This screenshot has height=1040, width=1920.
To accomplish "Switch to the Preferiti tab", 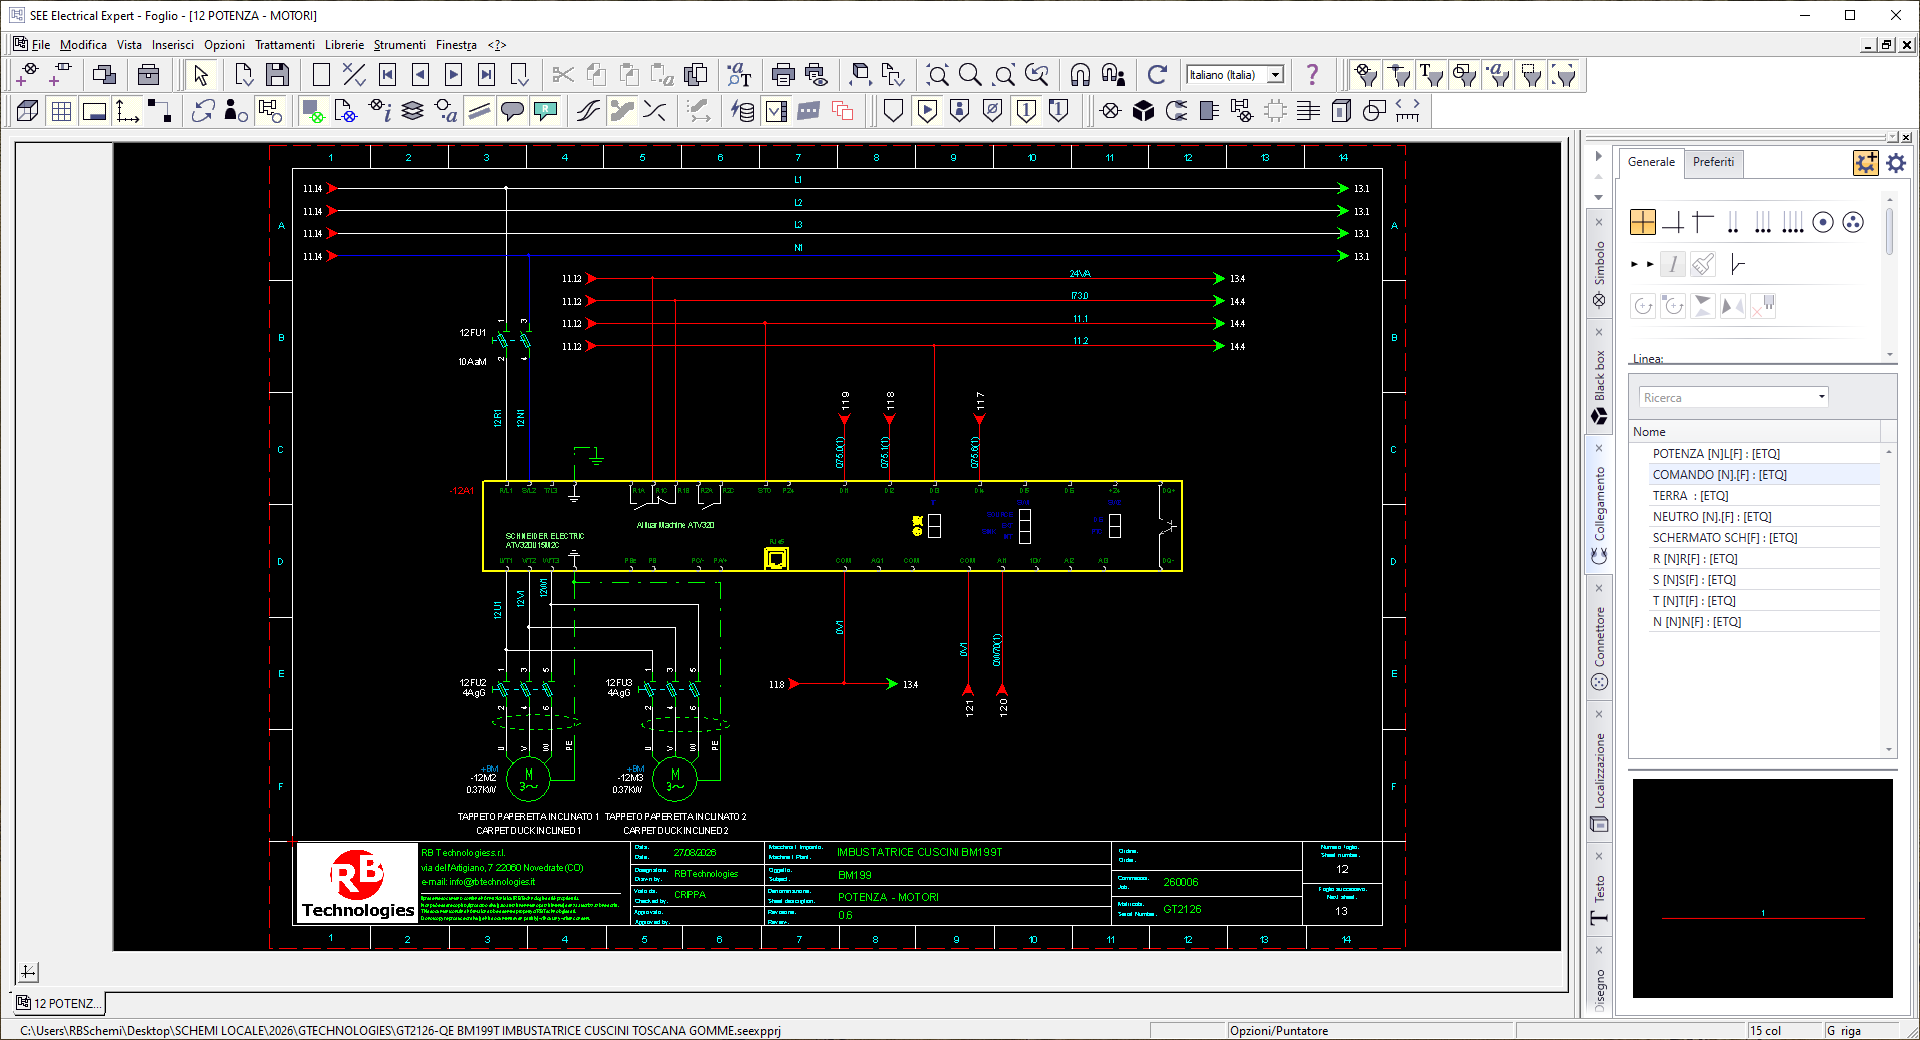I will (1713, 162).
